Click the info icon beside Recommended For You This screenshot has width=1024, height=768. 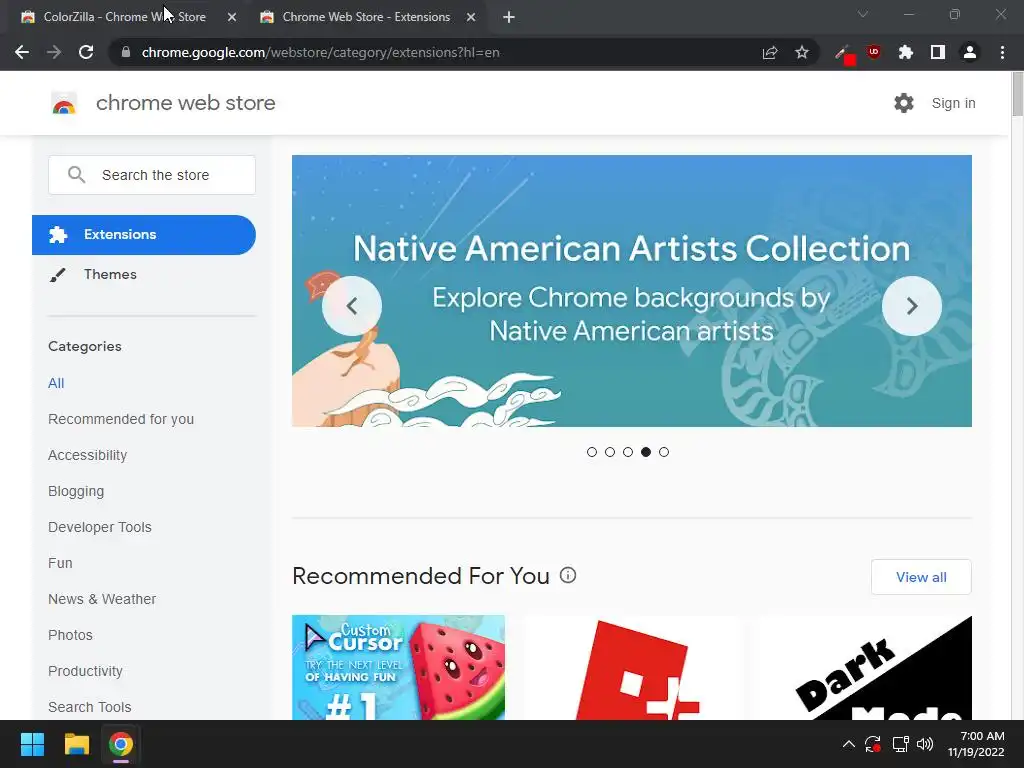[568, 575]
